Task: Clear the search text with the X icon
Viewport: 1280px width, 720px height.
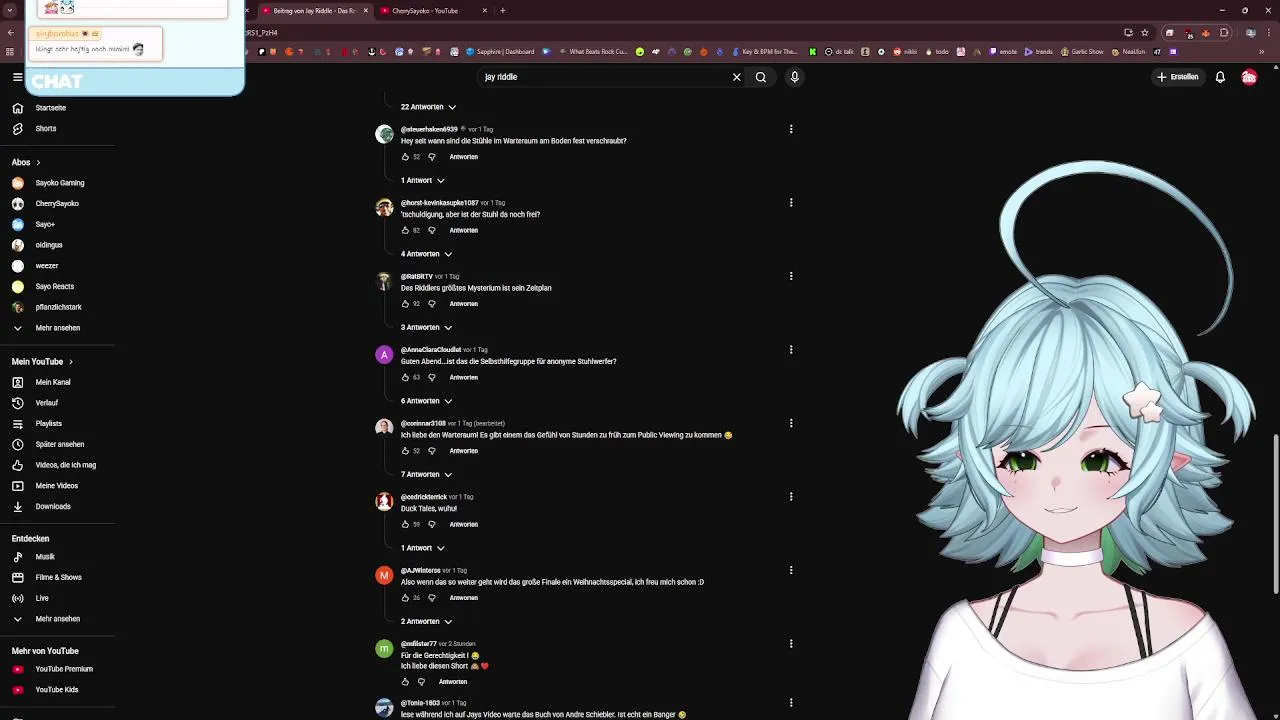Action: coord(737,77)
